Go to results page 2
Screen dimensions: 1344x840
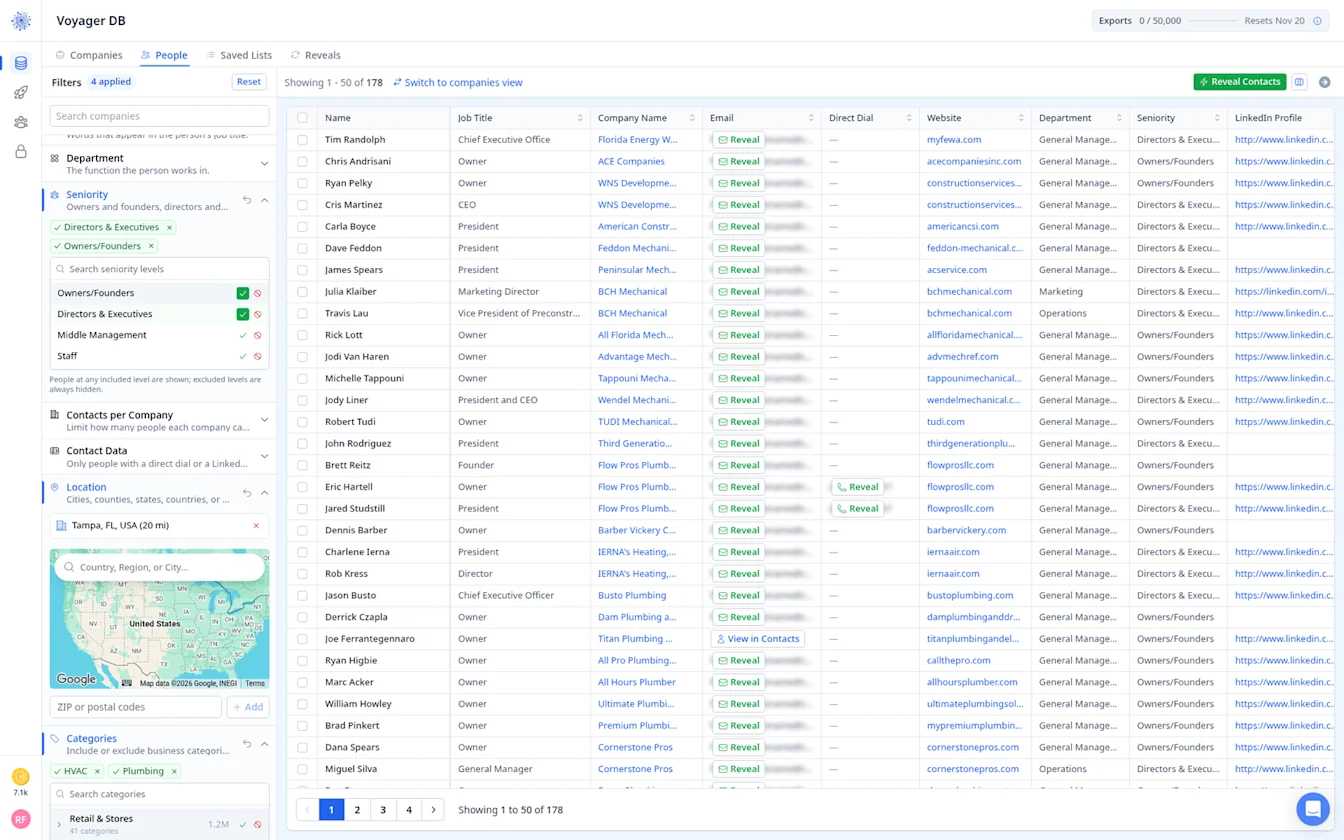[357, 810]
